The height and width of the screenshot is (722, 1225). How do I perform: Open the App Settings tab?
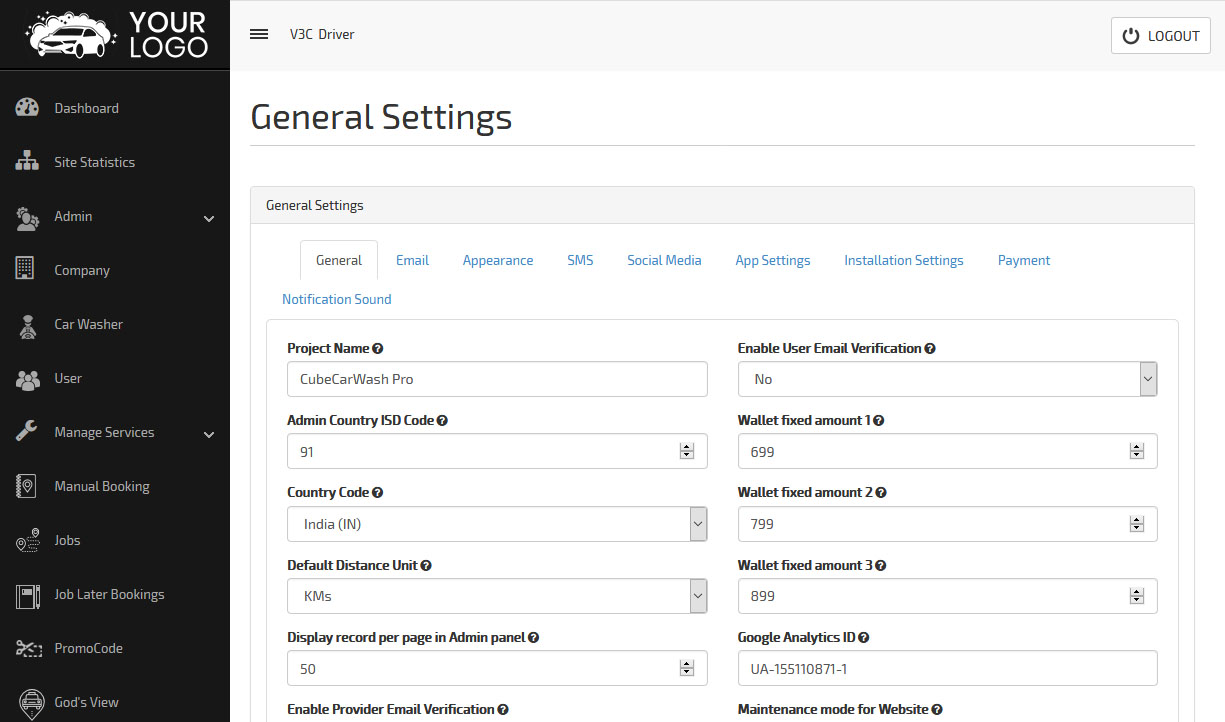[x=773, y=260]
